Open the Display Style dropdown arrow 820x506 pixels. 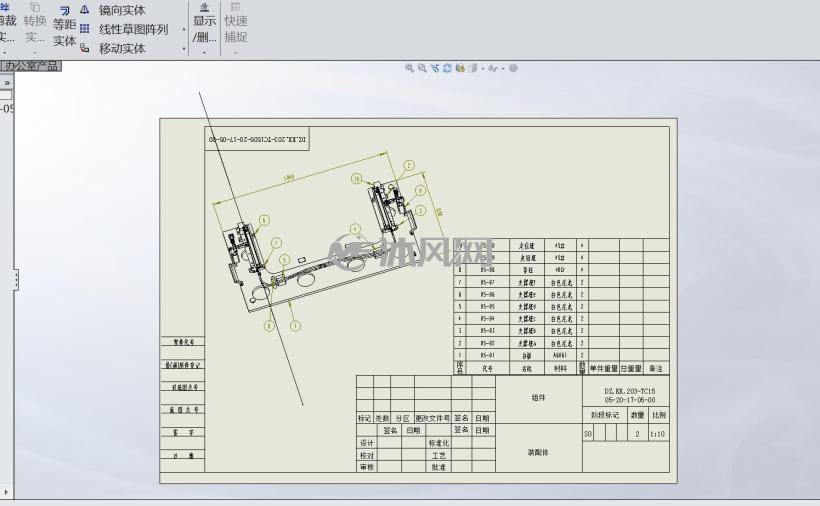coord(482,68)
